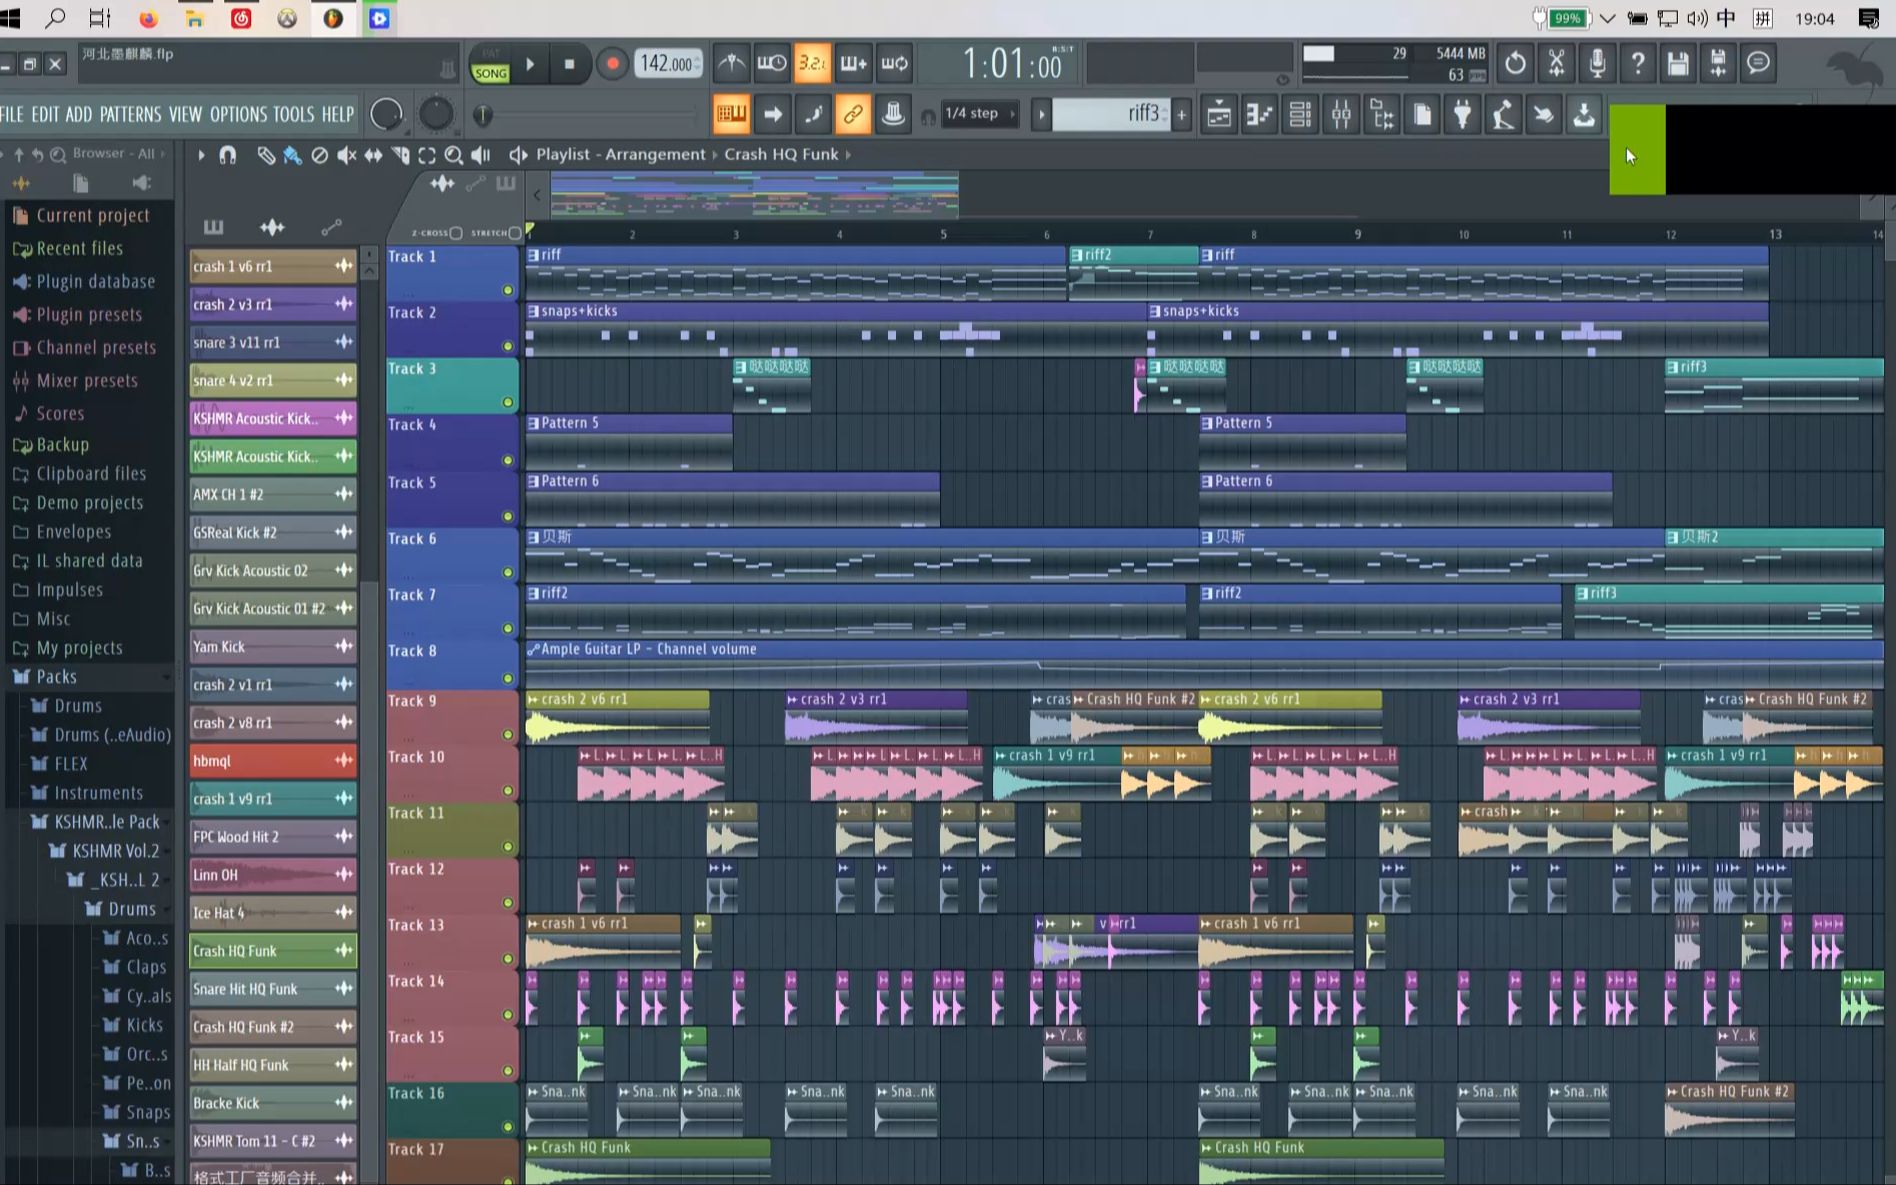Image resolution: width=1896 pixels, height=1185 pixels.
Task: Open the ADD menu
Action: click(x=79, y=114)
